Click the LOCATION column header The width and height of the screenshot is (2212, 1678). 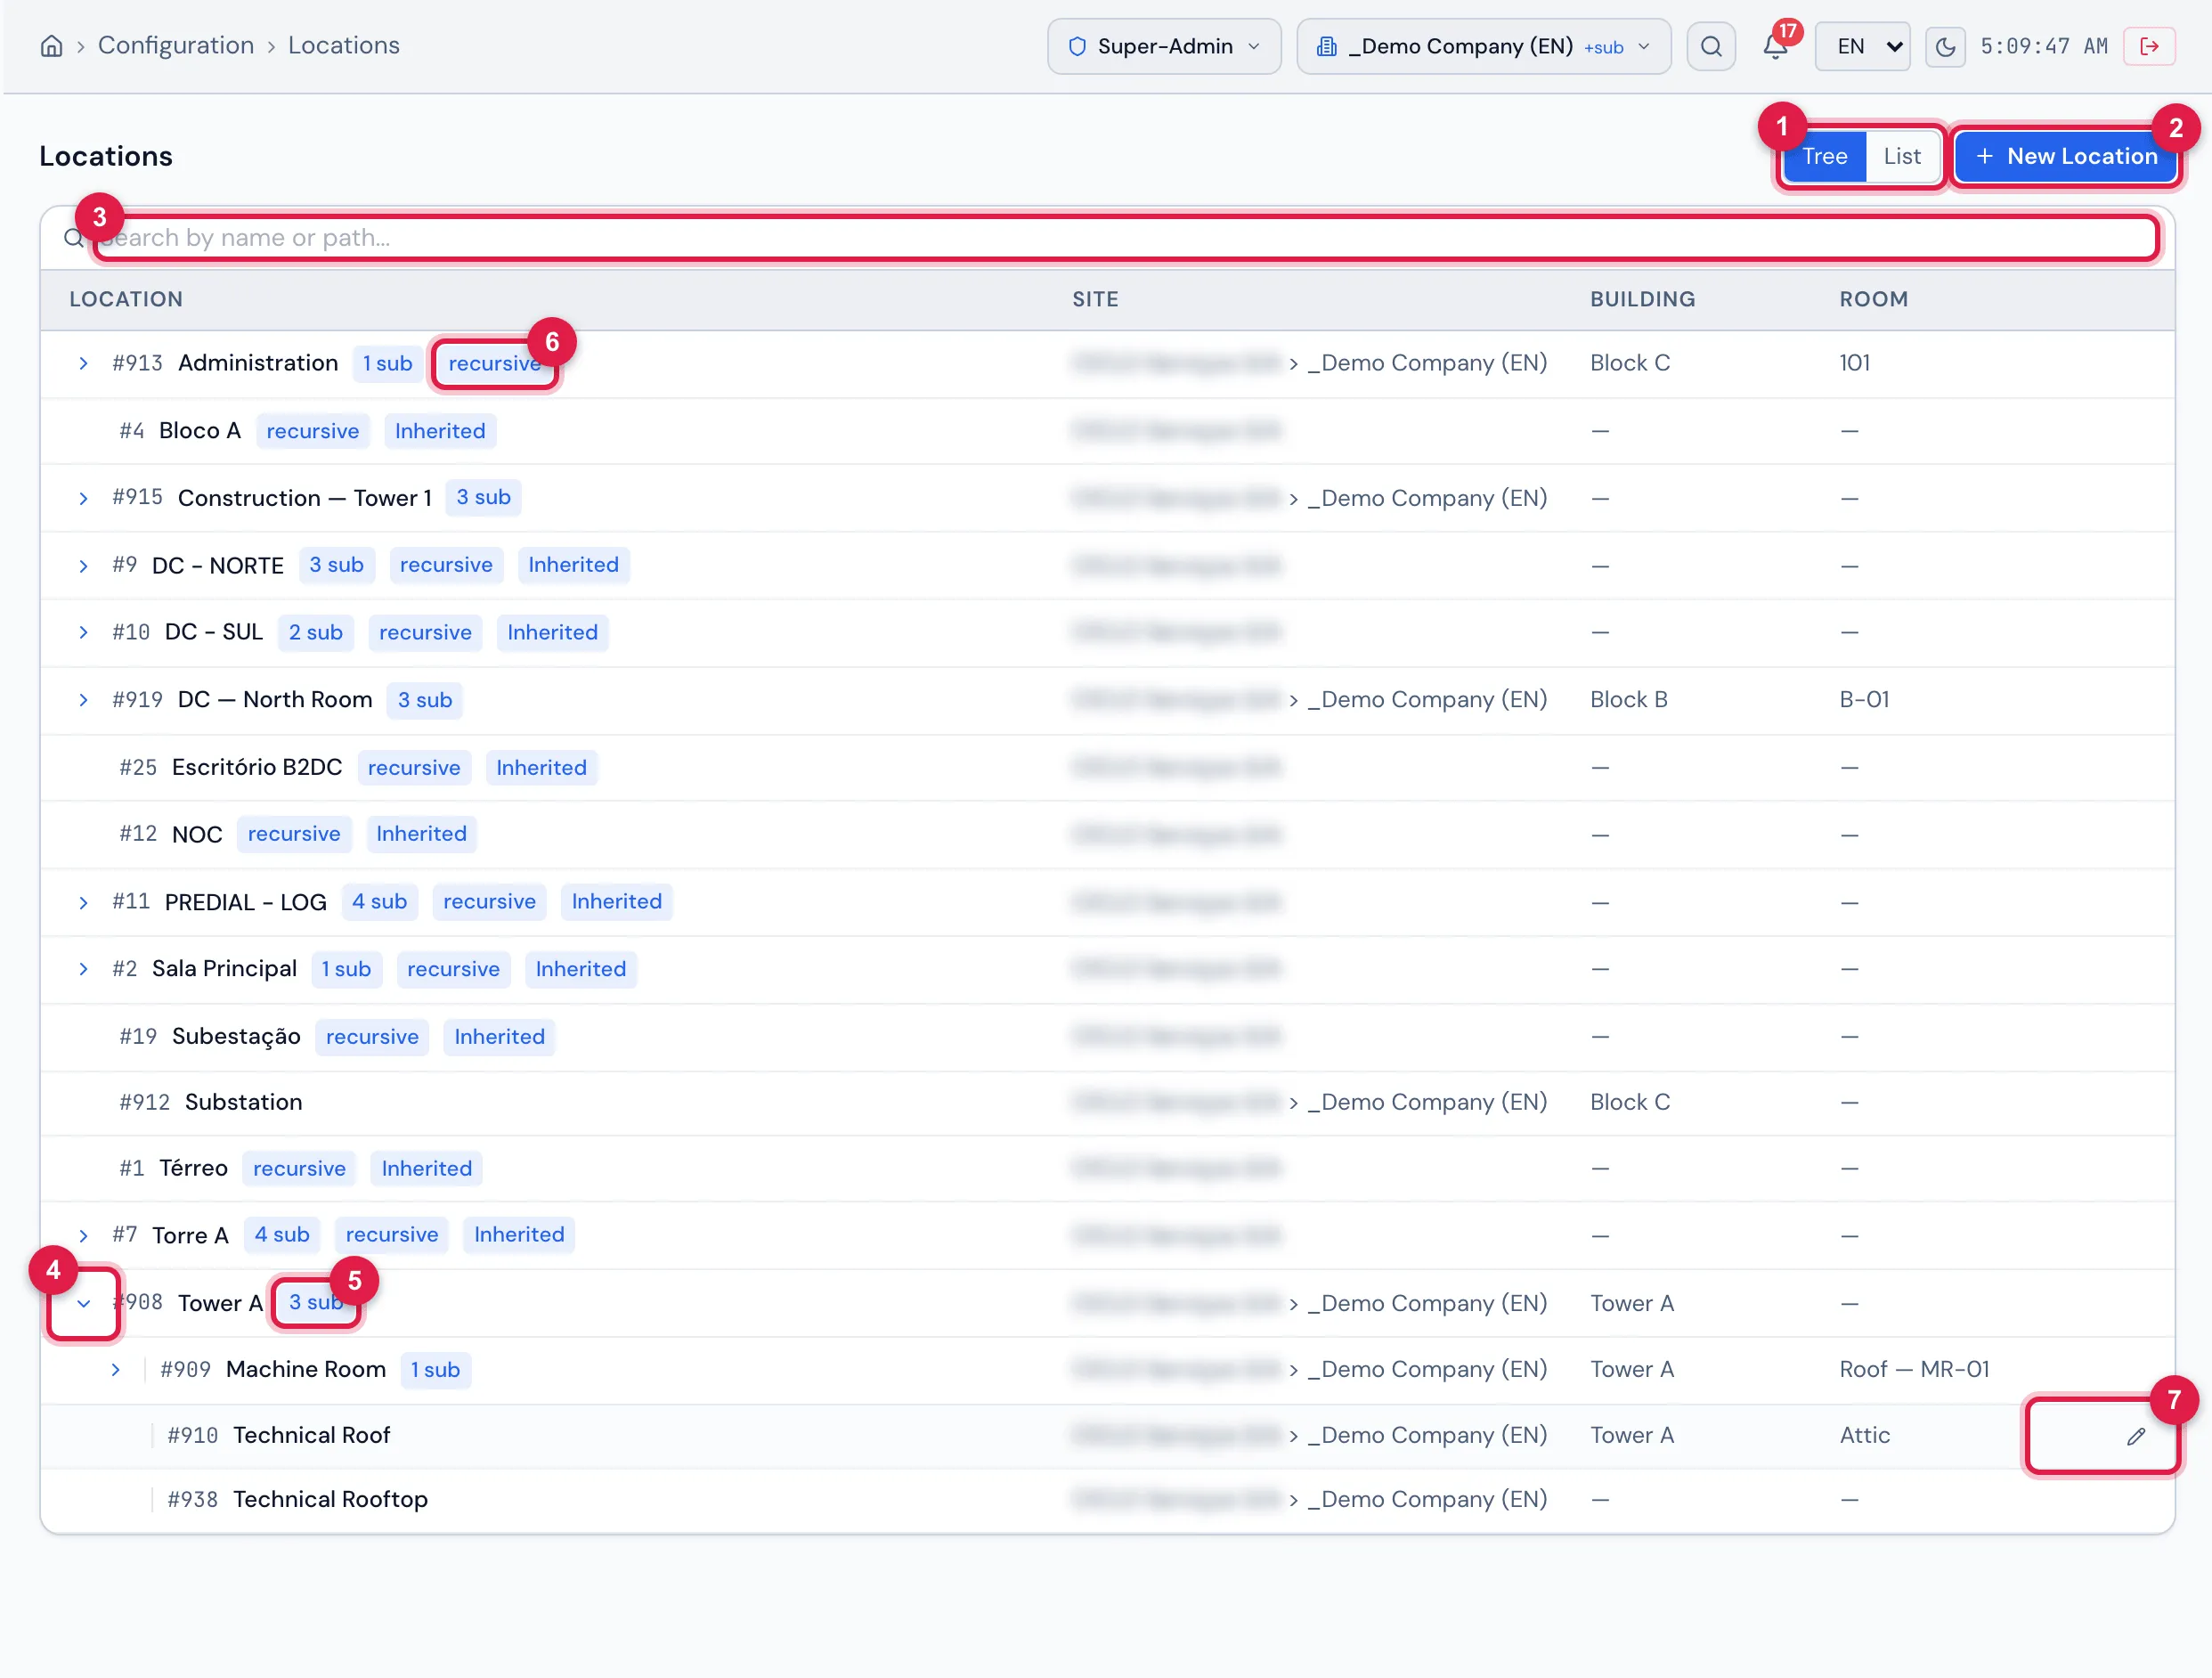pos(126,299)
